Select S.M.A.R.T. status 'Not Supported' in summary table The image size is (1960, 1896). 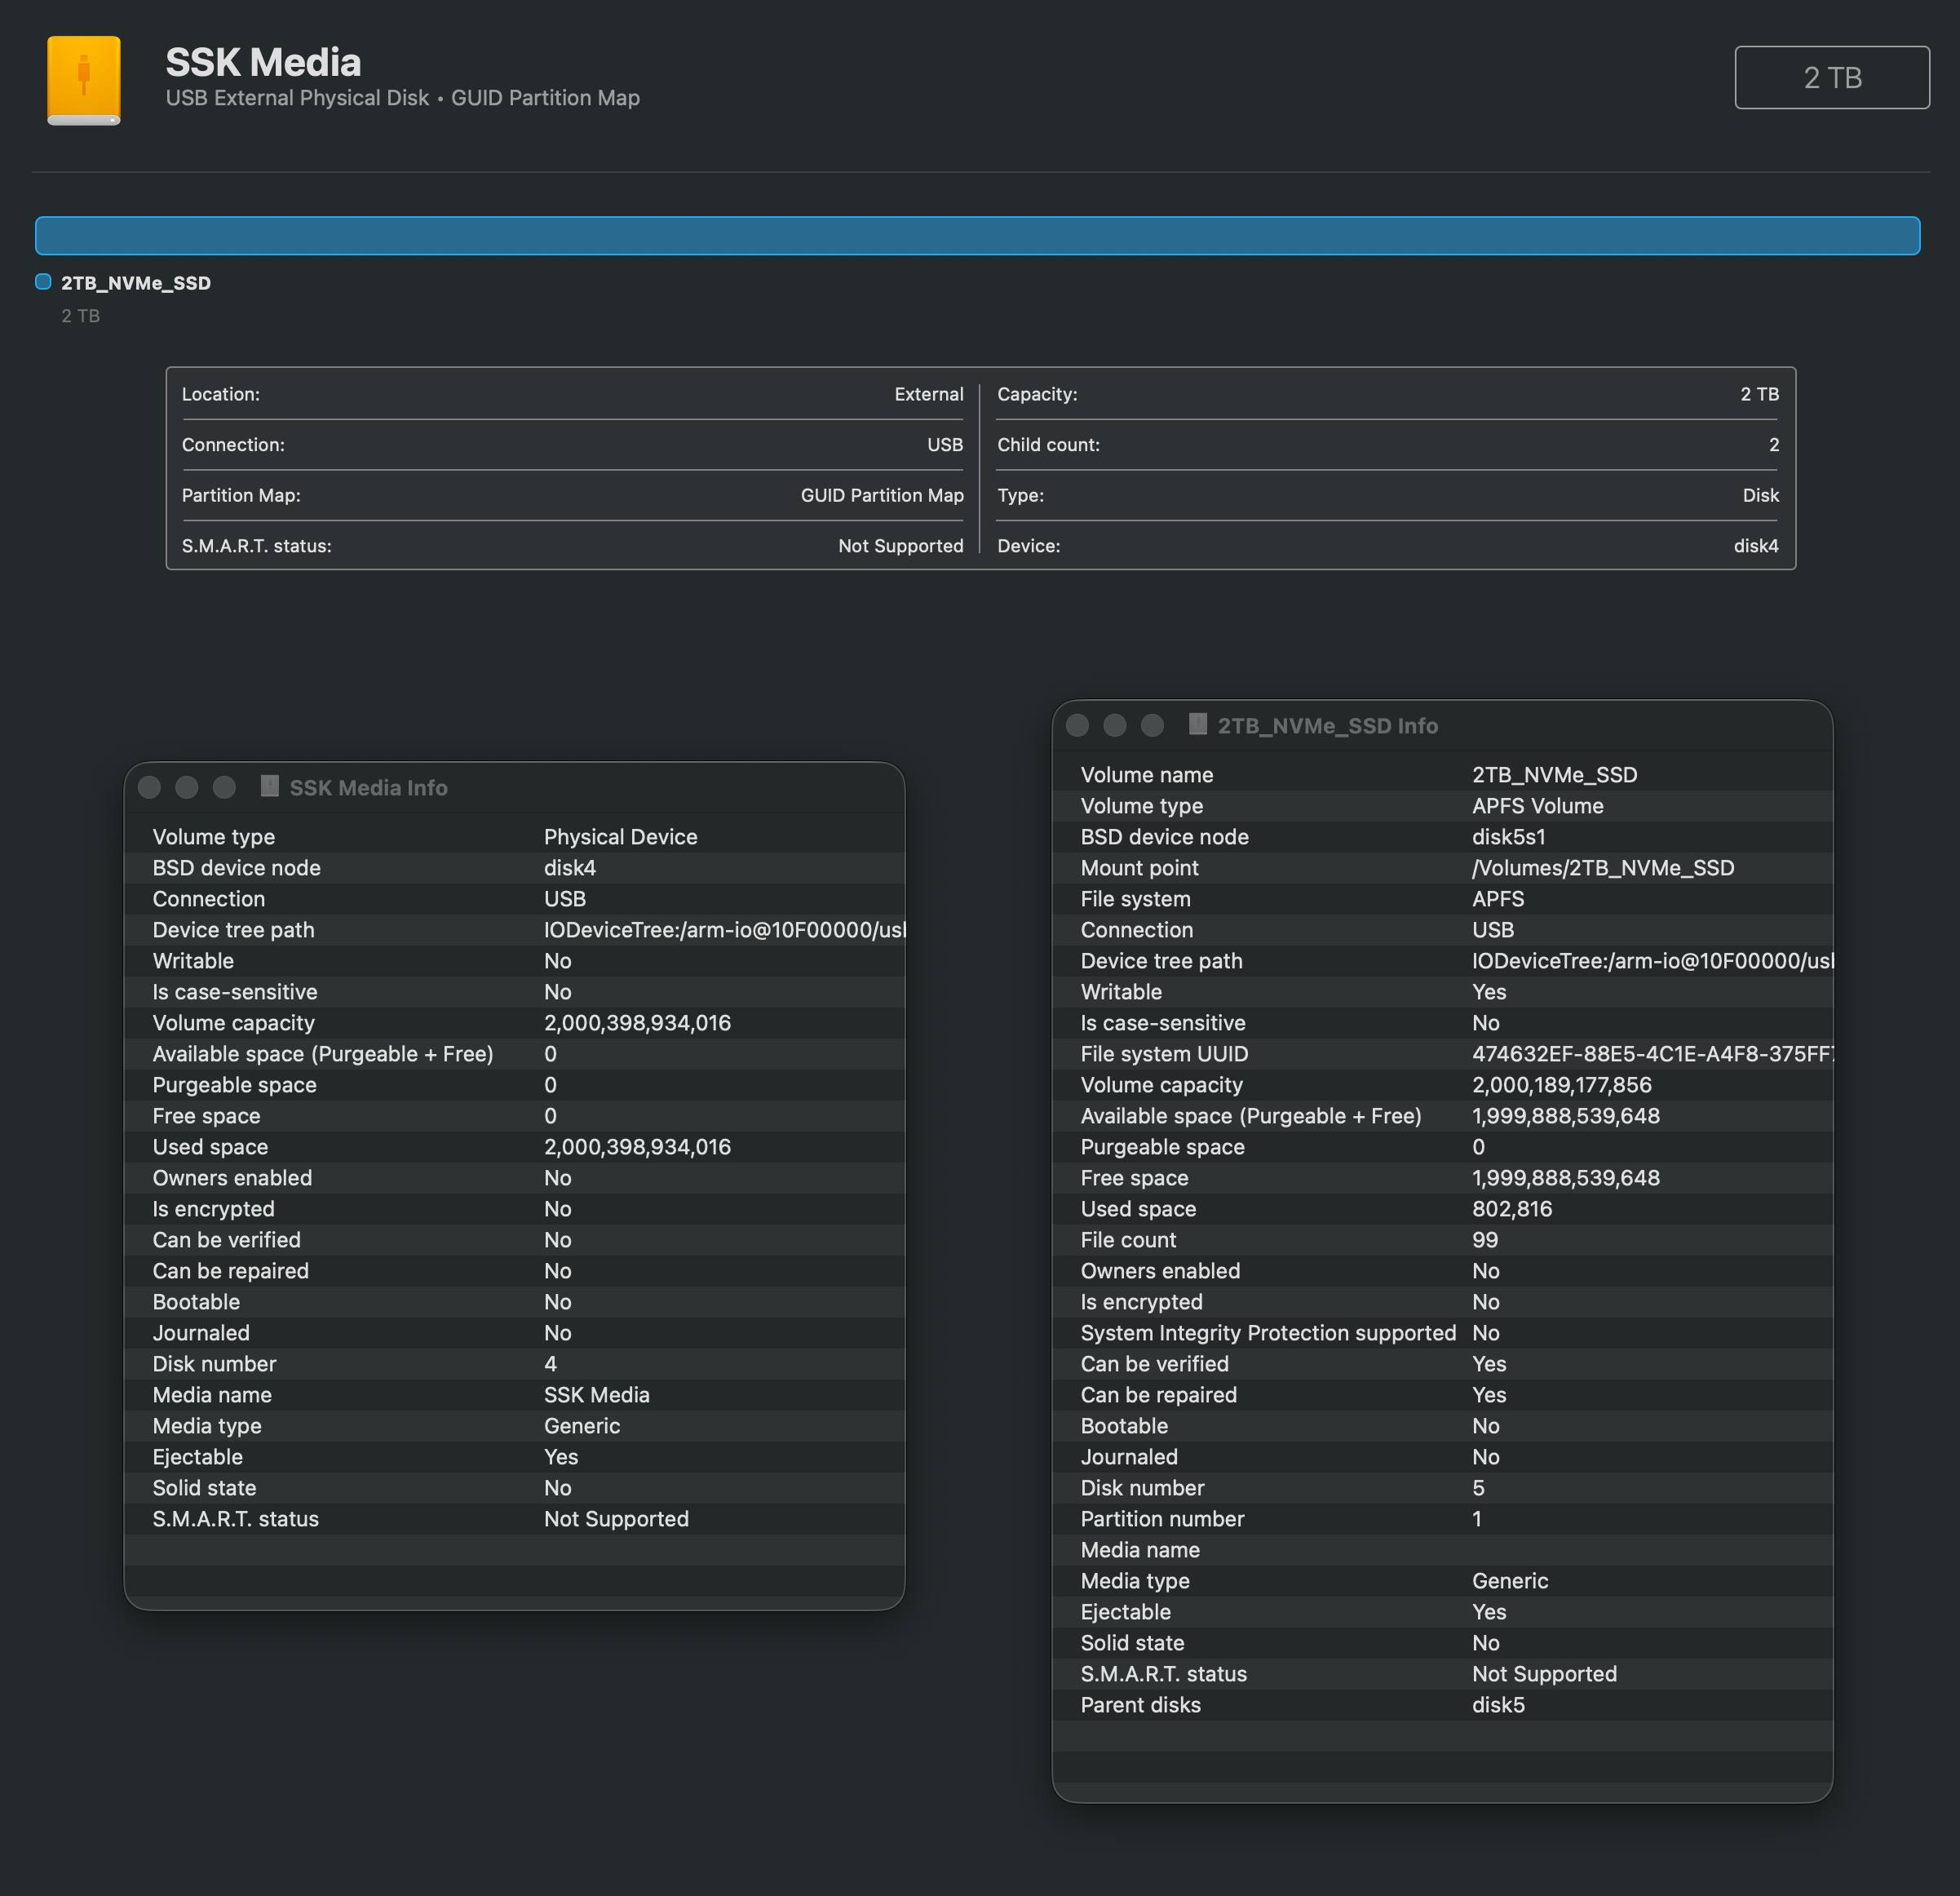[901, 546]
